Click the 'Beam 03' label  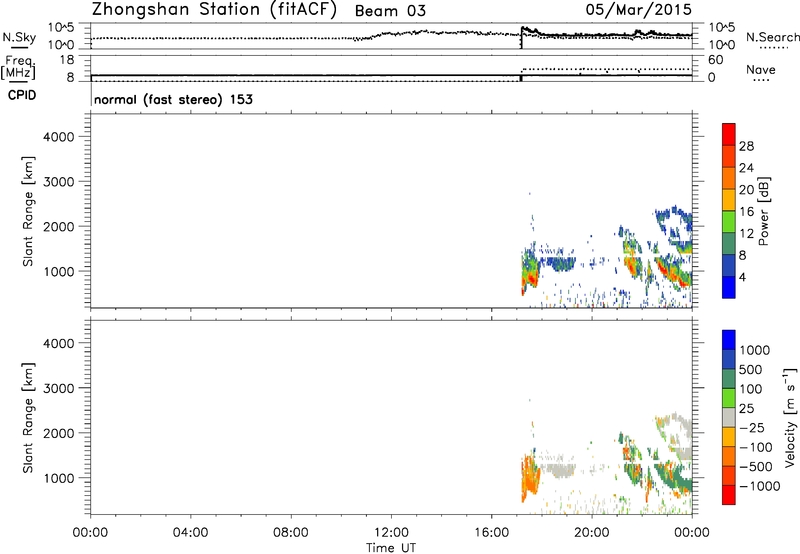click(390, 11)
